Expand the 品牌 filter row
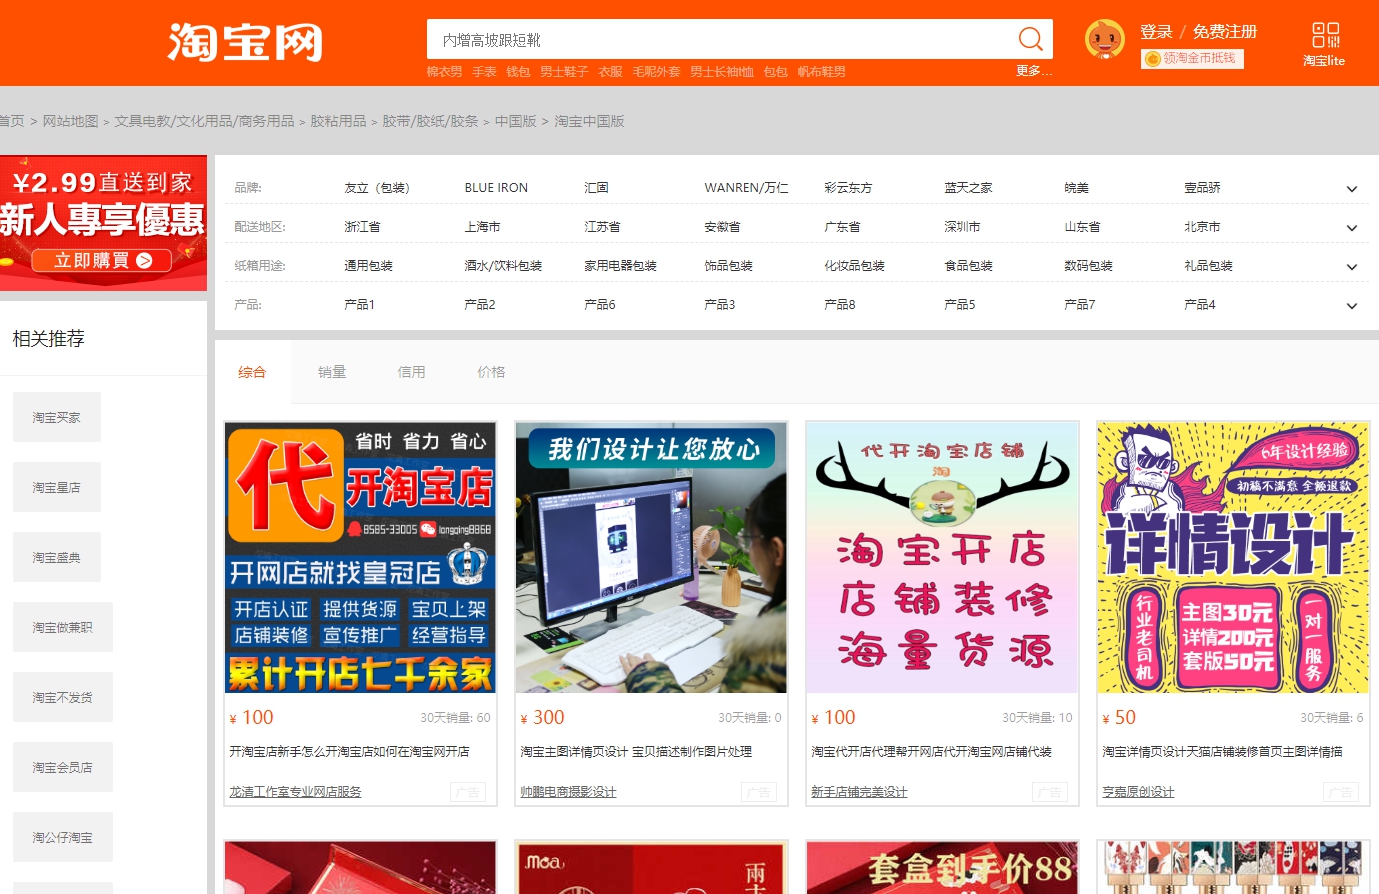Image resolution: width=1379 pixels, height=894 pixels. click(x=1351, y=189)
